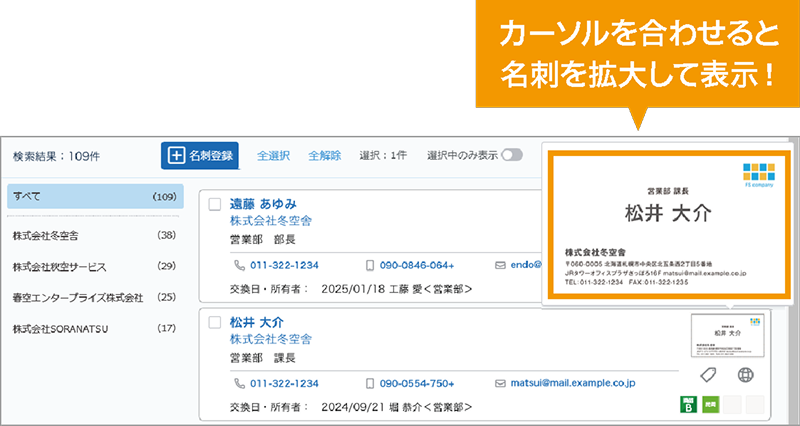This screenshot has width=800, height=426.
Task: Click the phone icon in 遠藤 あゆみ row
Action: (x=239, y=265)
